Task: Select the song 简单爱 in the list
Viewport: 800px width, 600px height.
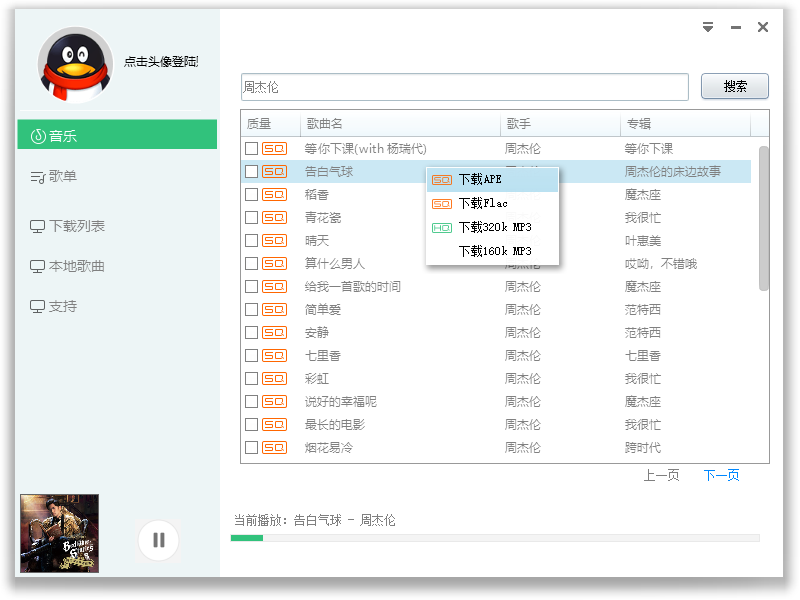Action: point(322,310)
